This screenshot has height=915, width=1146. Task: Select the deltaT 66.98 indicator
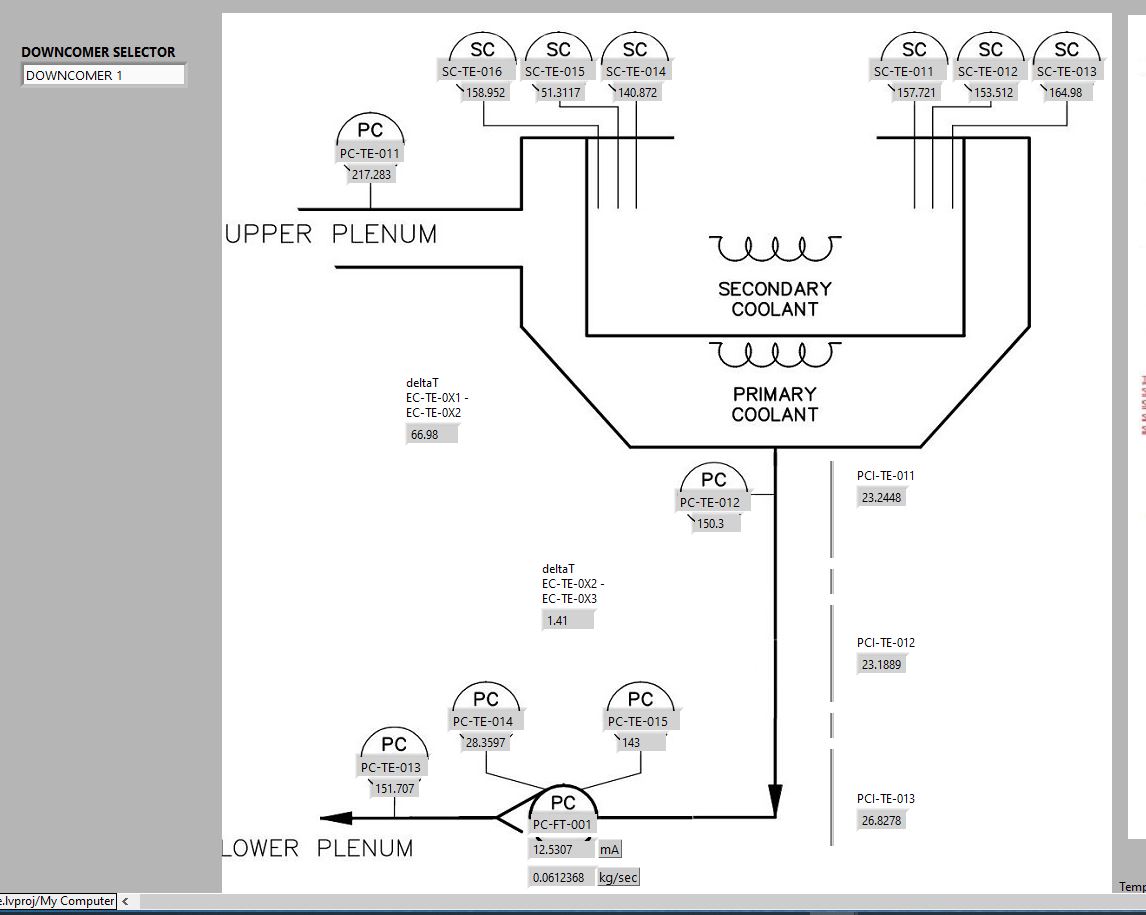tap(430, 435)
